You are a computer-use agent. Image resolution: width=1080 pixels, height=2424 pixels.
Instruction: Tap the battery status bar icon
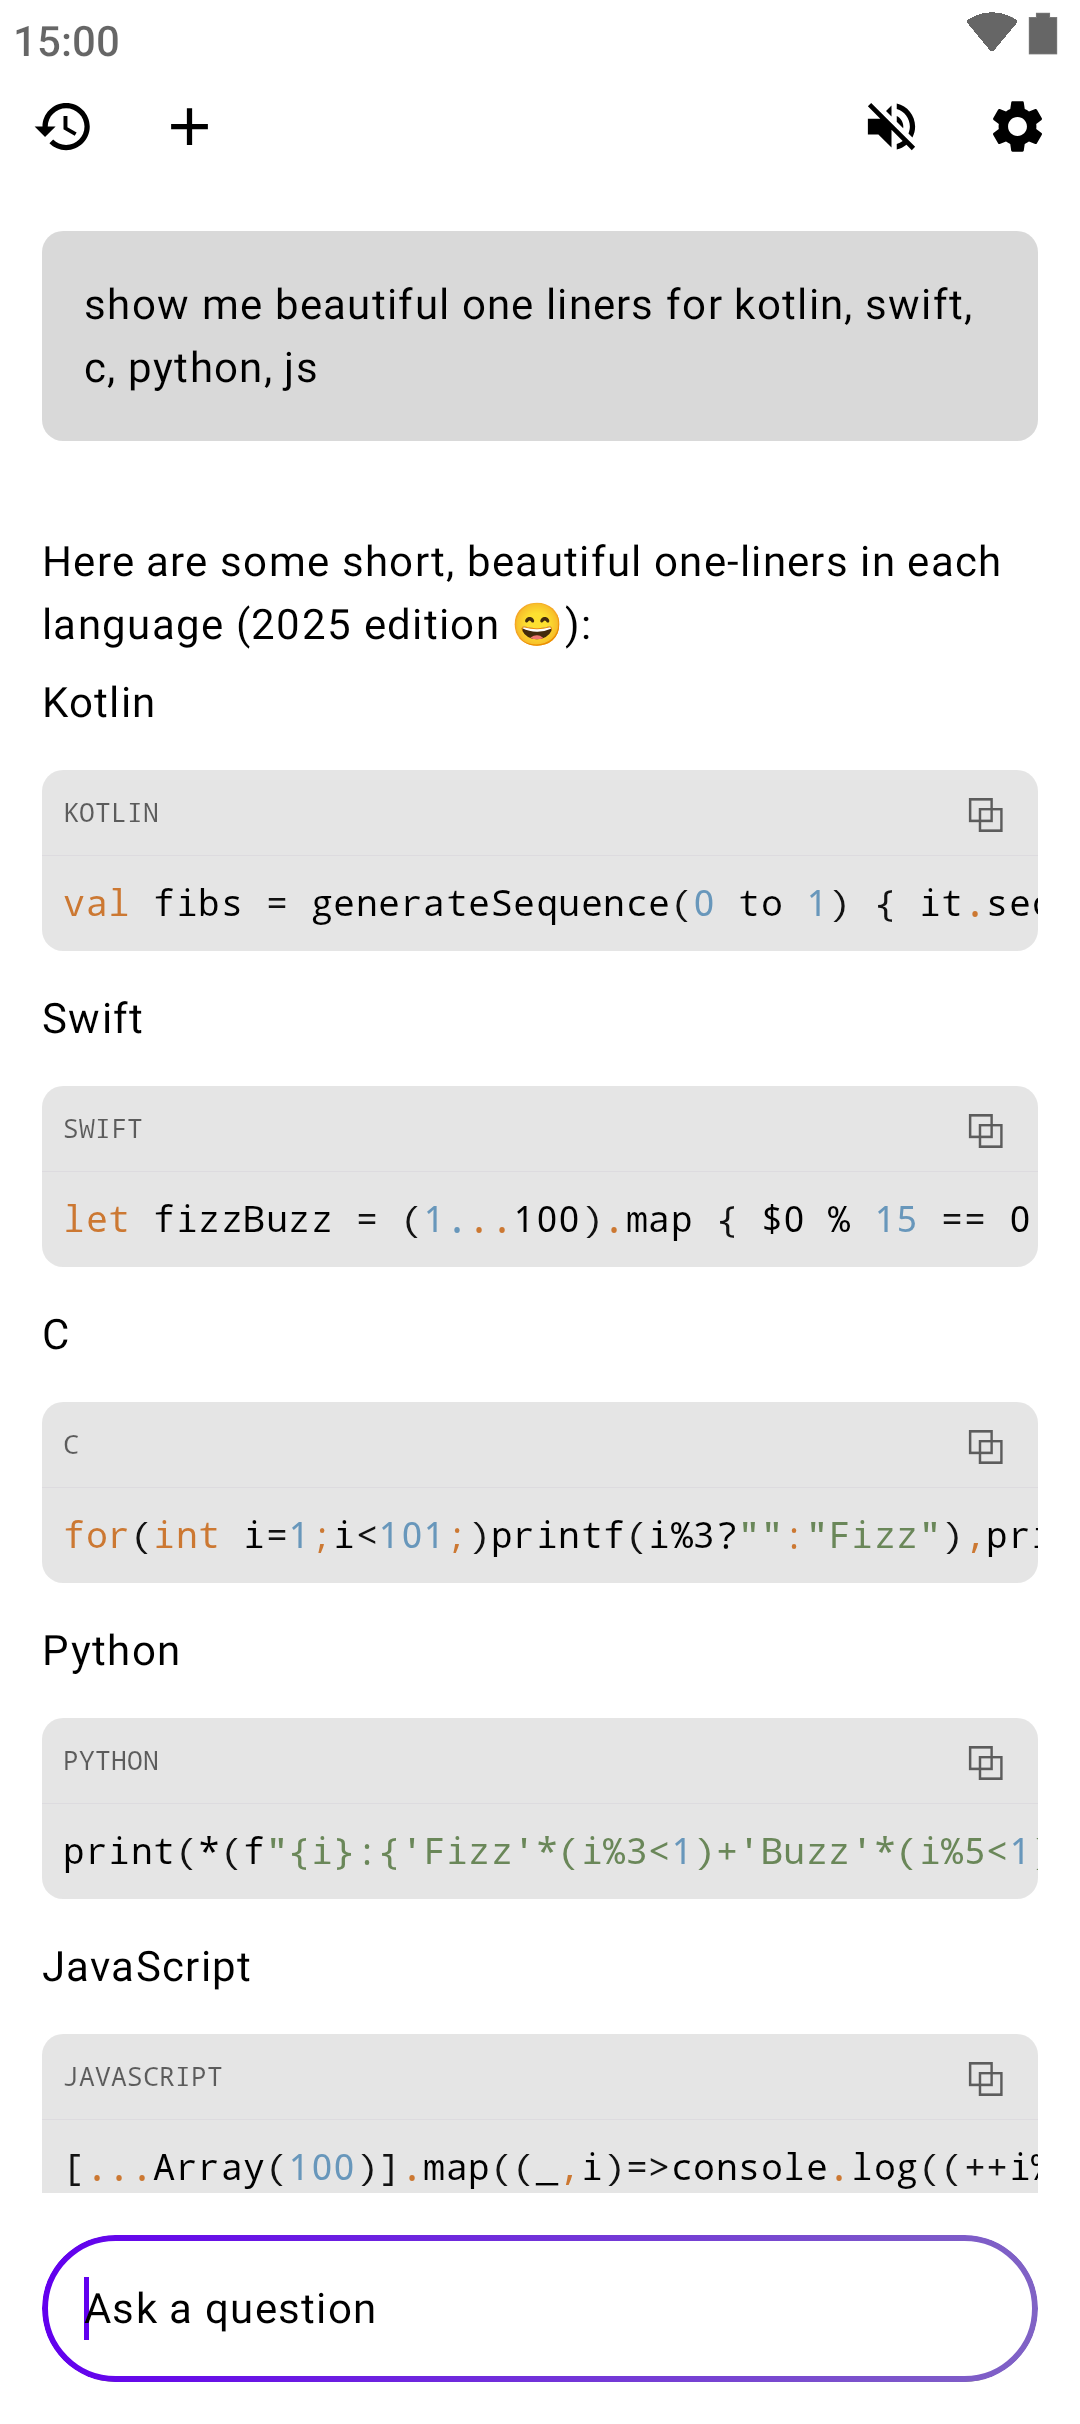coord(1043,32)
